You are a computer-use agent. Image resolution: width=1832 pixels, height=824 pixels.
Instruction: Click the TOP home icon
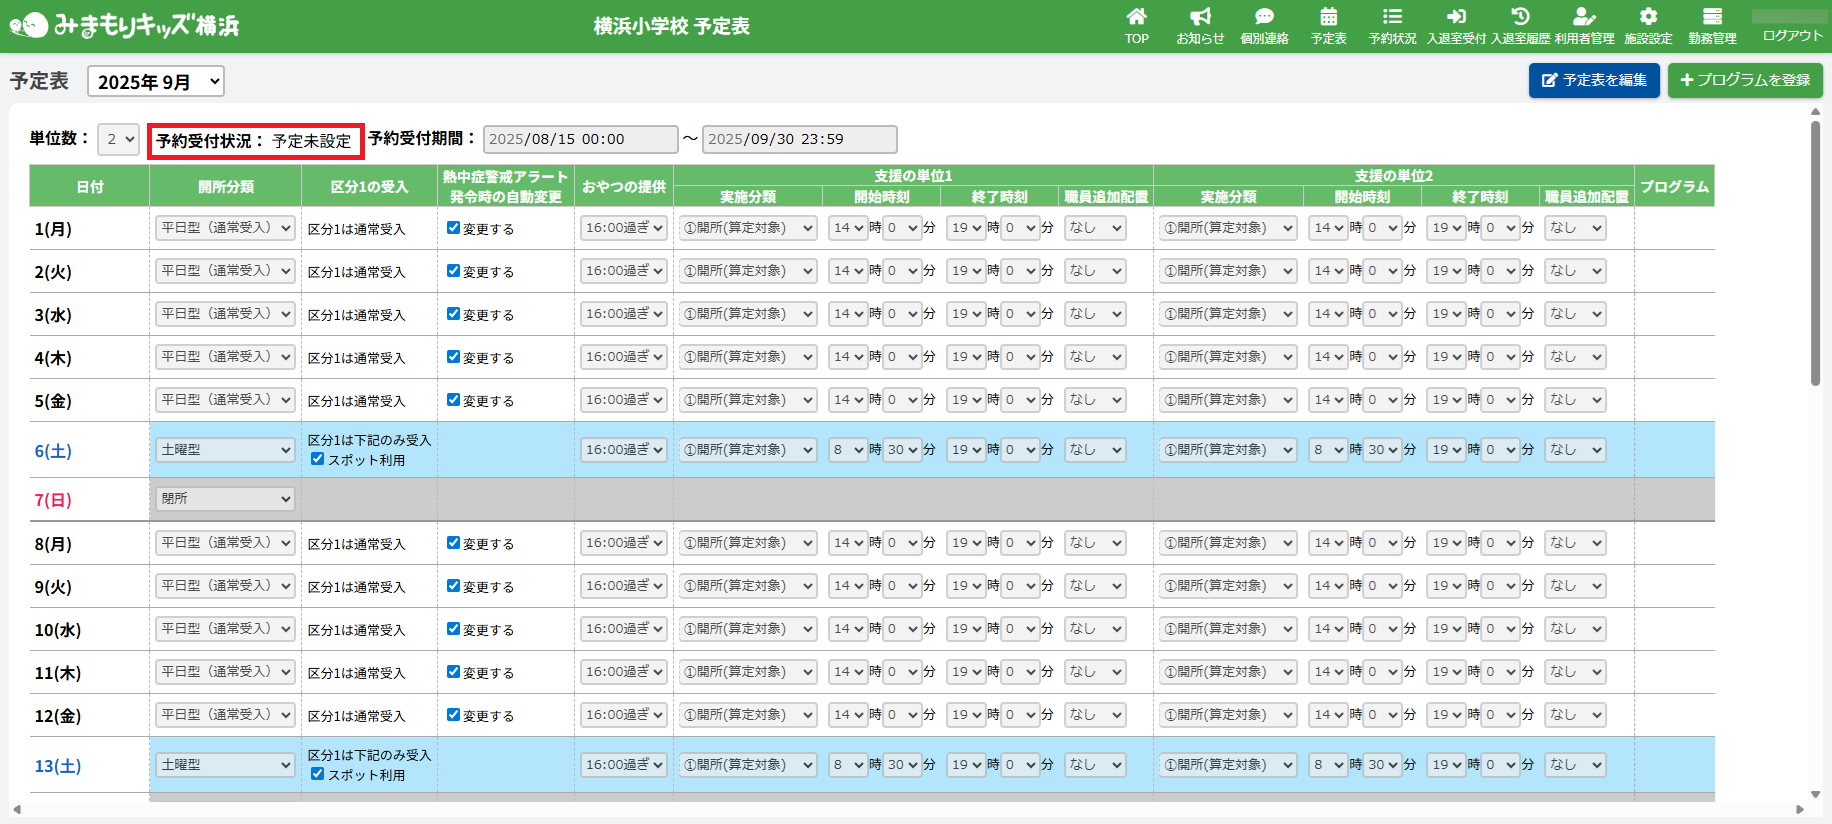coord(1136,18)
